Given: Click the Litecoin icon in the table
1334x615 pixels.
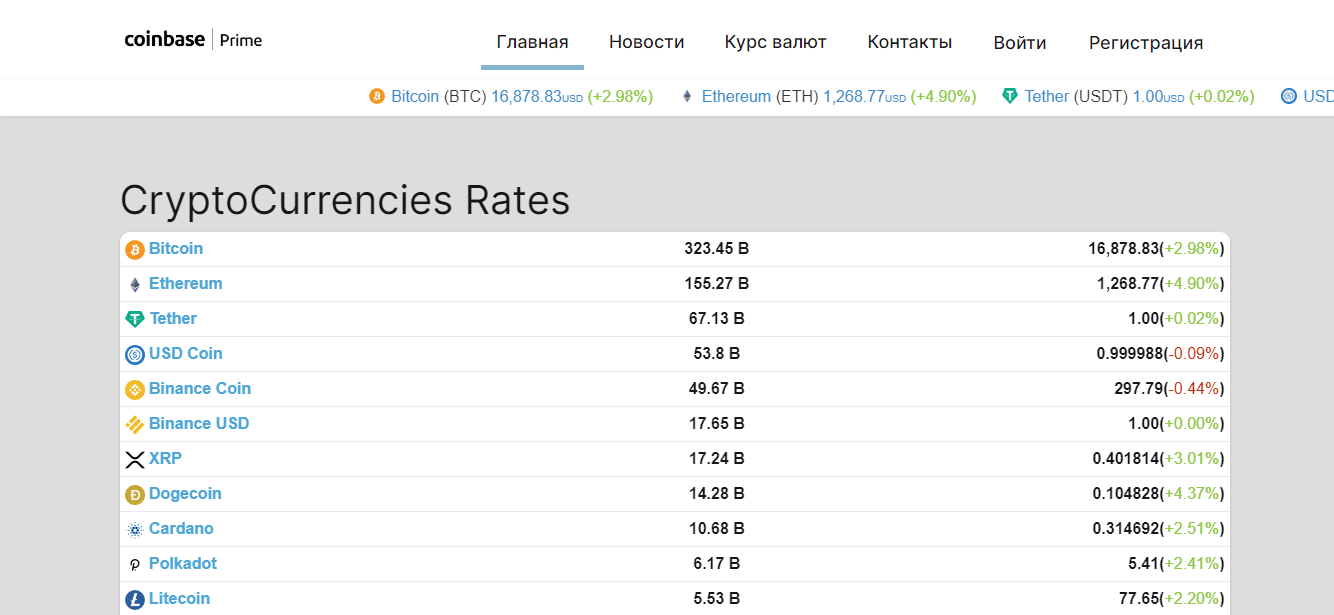Looking at the screenshot, I should 135,599.
